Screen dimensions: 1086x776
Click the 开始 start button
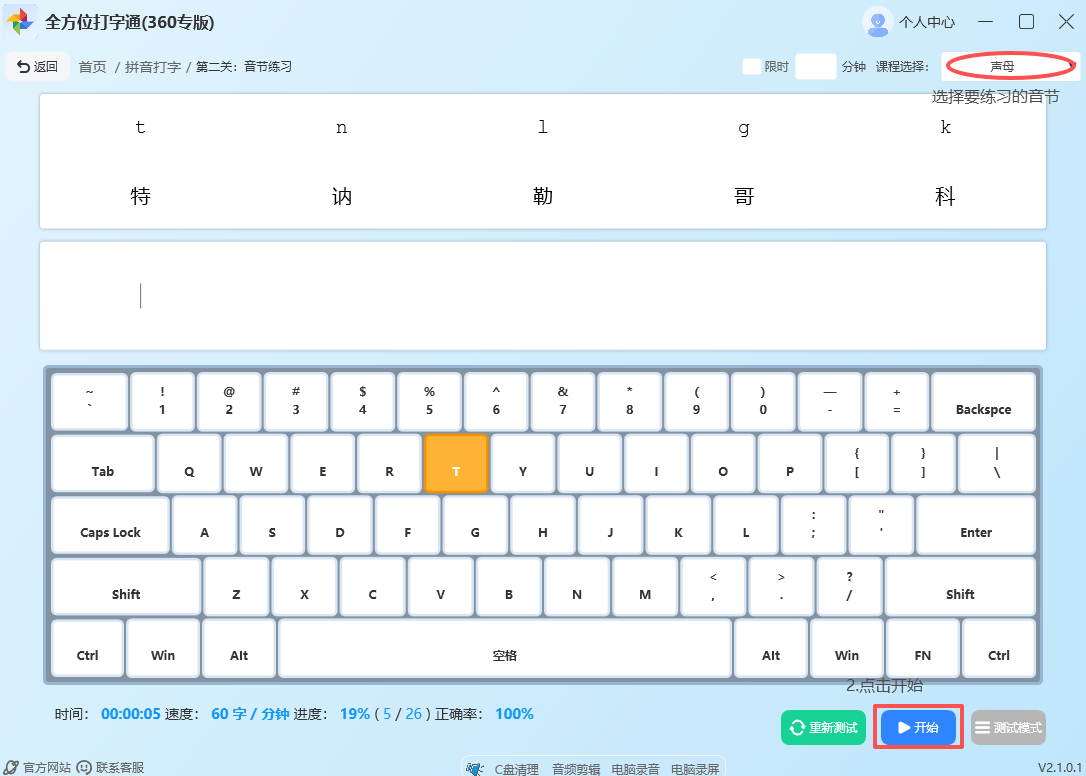pos(919,728)
